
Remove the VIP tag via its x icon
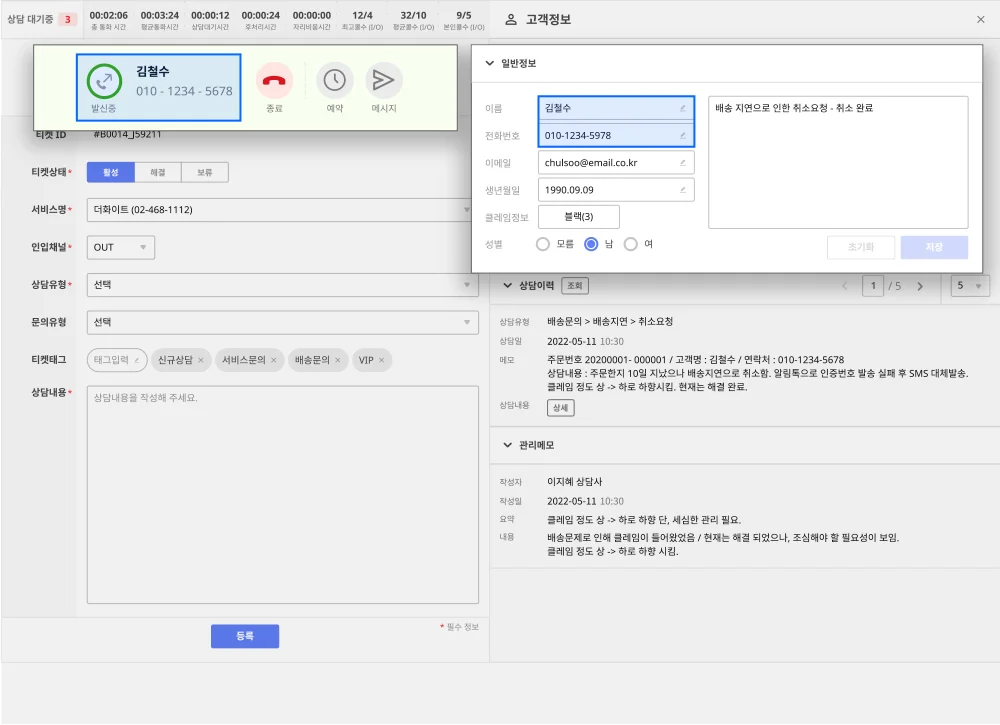[381, 361]
